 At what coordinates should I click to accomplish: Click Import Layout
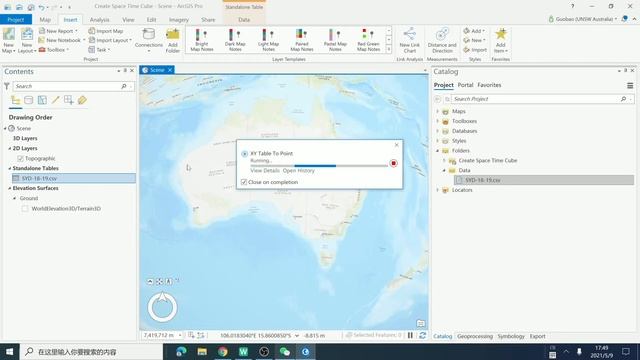click(110, 40)
